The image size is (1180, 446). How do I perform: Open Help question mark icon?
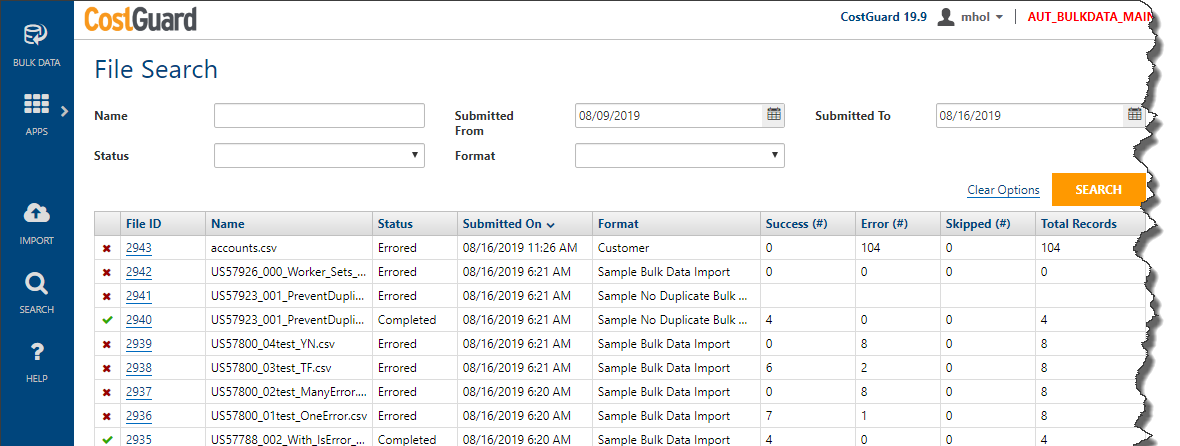pyautogui.click(x=36, y=352)
